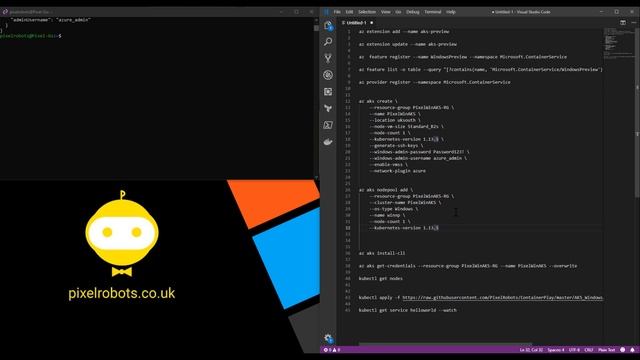Open the Help menu
Viewport: 640px width, 360px height.
[x=451, y=12]
